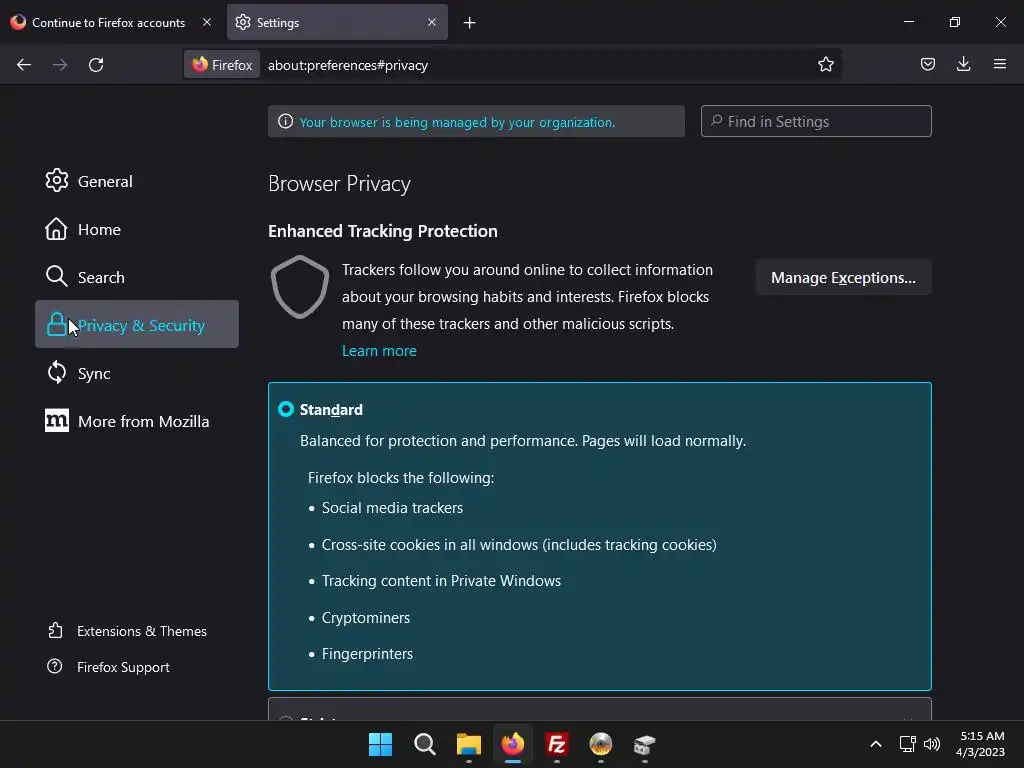The width and height of the screenshot is (1024, 768).
Task: Close the Settings tab
Action: (432, 22)
